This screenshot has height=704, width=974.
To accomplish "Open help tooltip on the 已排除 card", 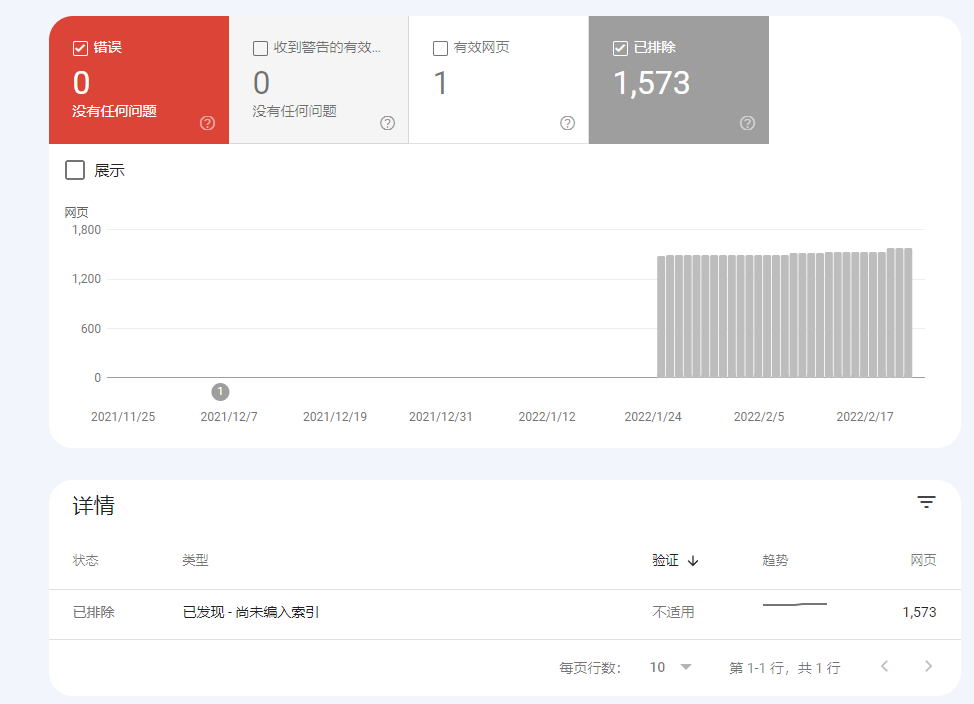I will 746,123.
